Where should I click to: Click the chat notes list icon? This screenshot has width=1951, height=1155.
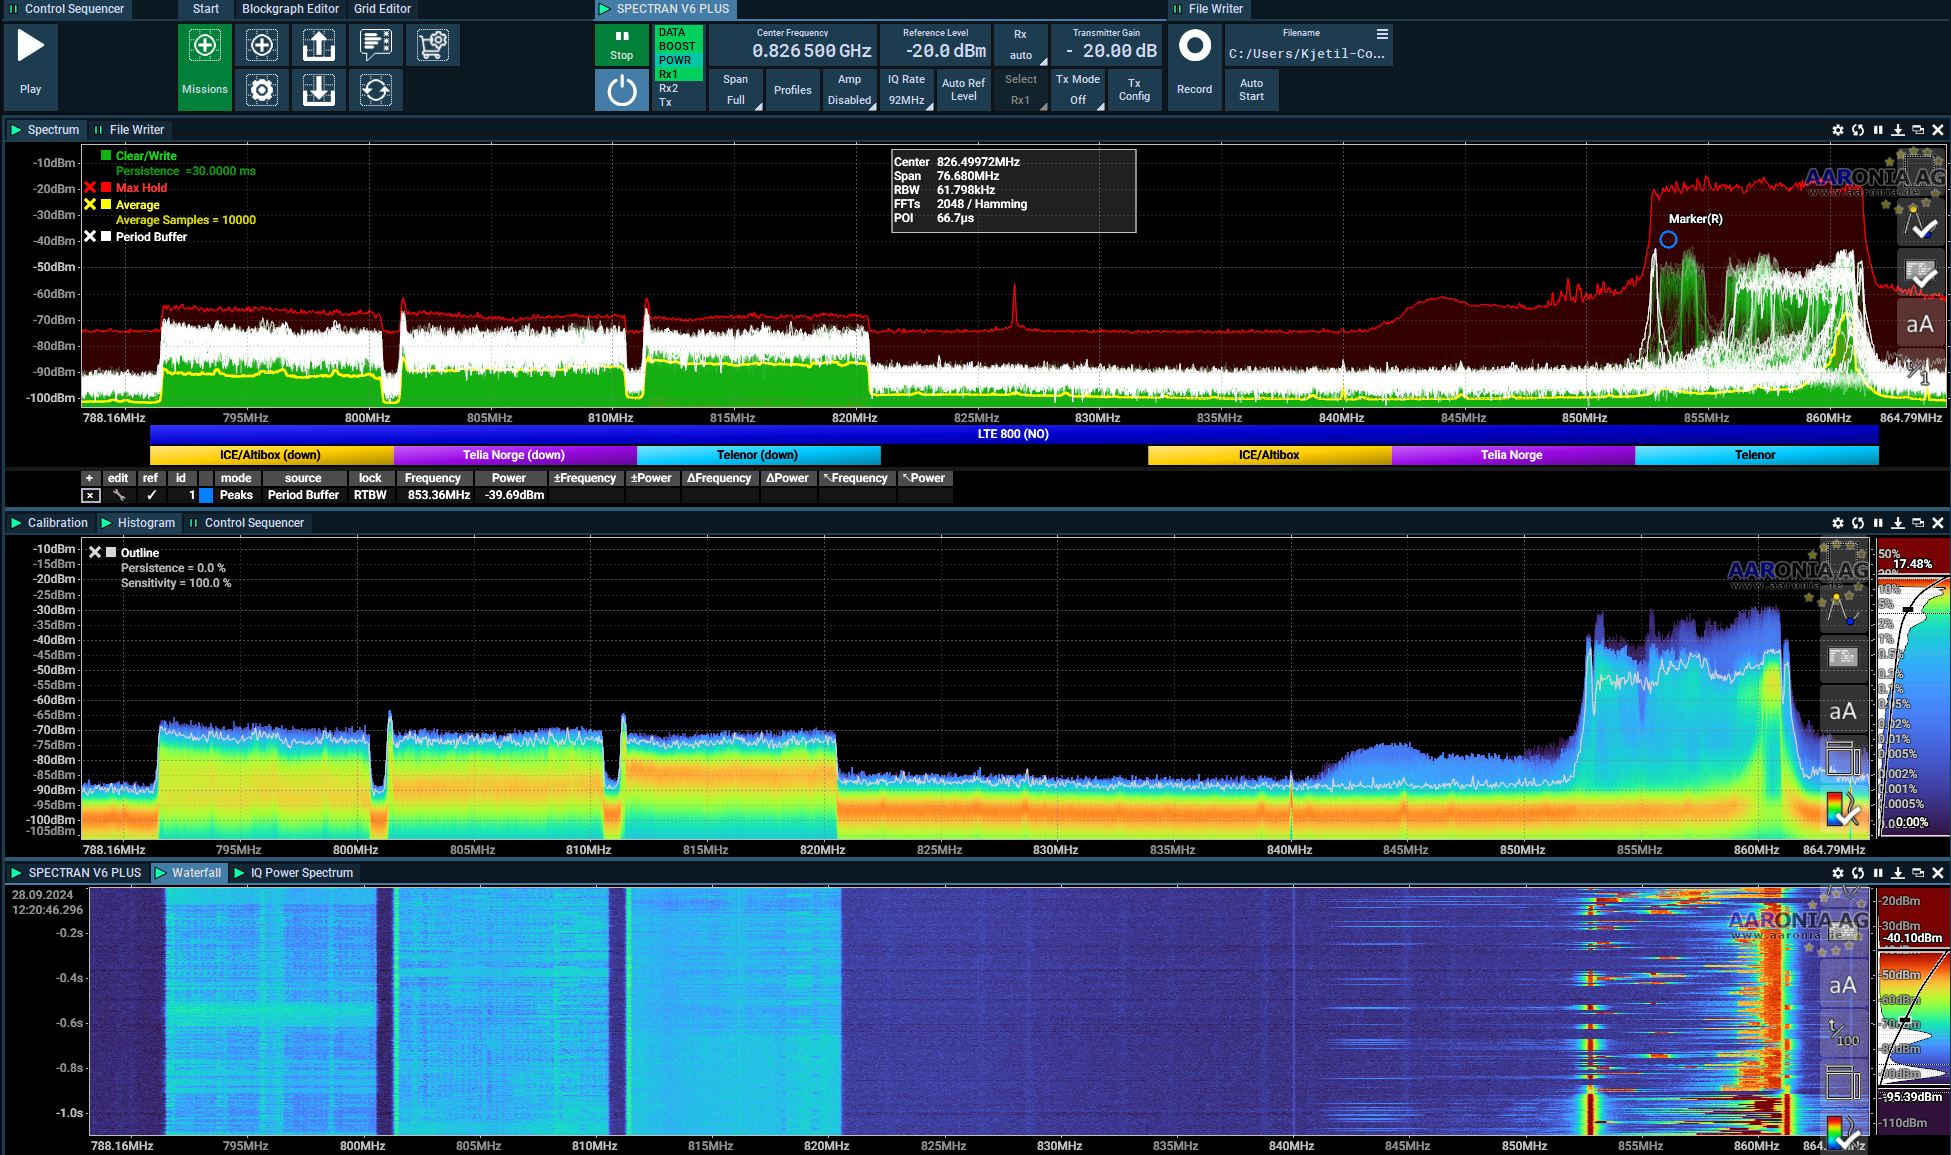click(376, 45)
